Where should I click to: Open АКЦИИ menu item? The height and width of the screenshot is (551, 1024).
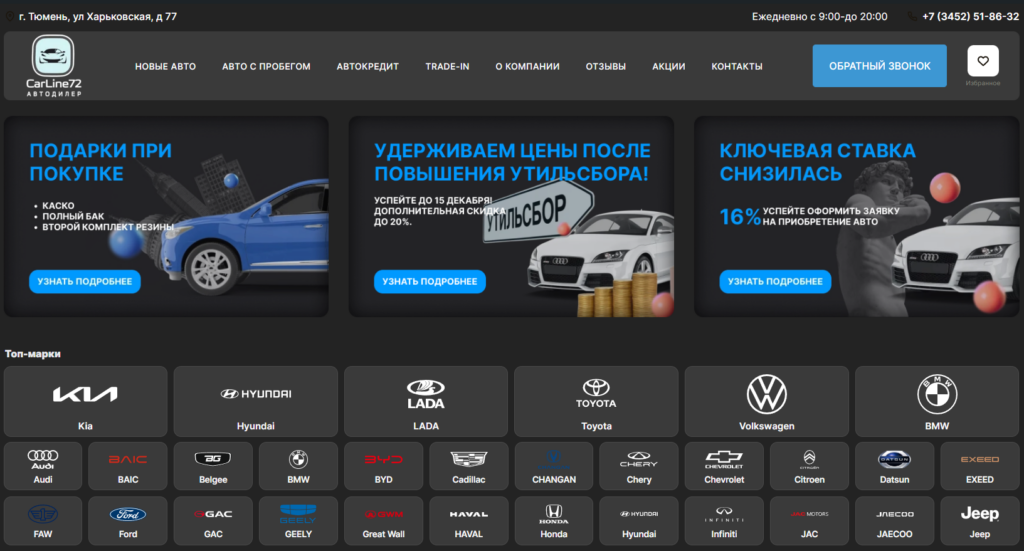coord(669,67)
